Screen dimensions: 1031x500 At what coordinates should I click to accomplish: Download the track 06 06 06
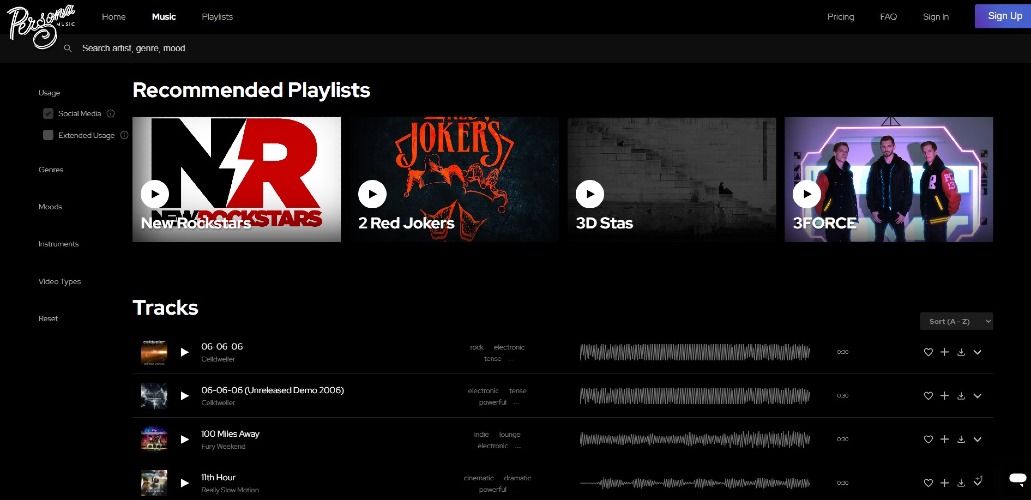coord(961,352)
